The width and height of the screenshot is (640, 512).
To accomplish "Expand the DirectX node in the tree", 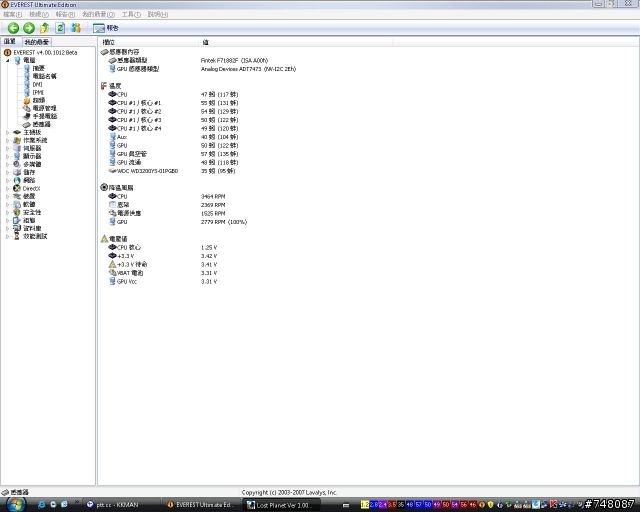I will click(x=7, y=188).
